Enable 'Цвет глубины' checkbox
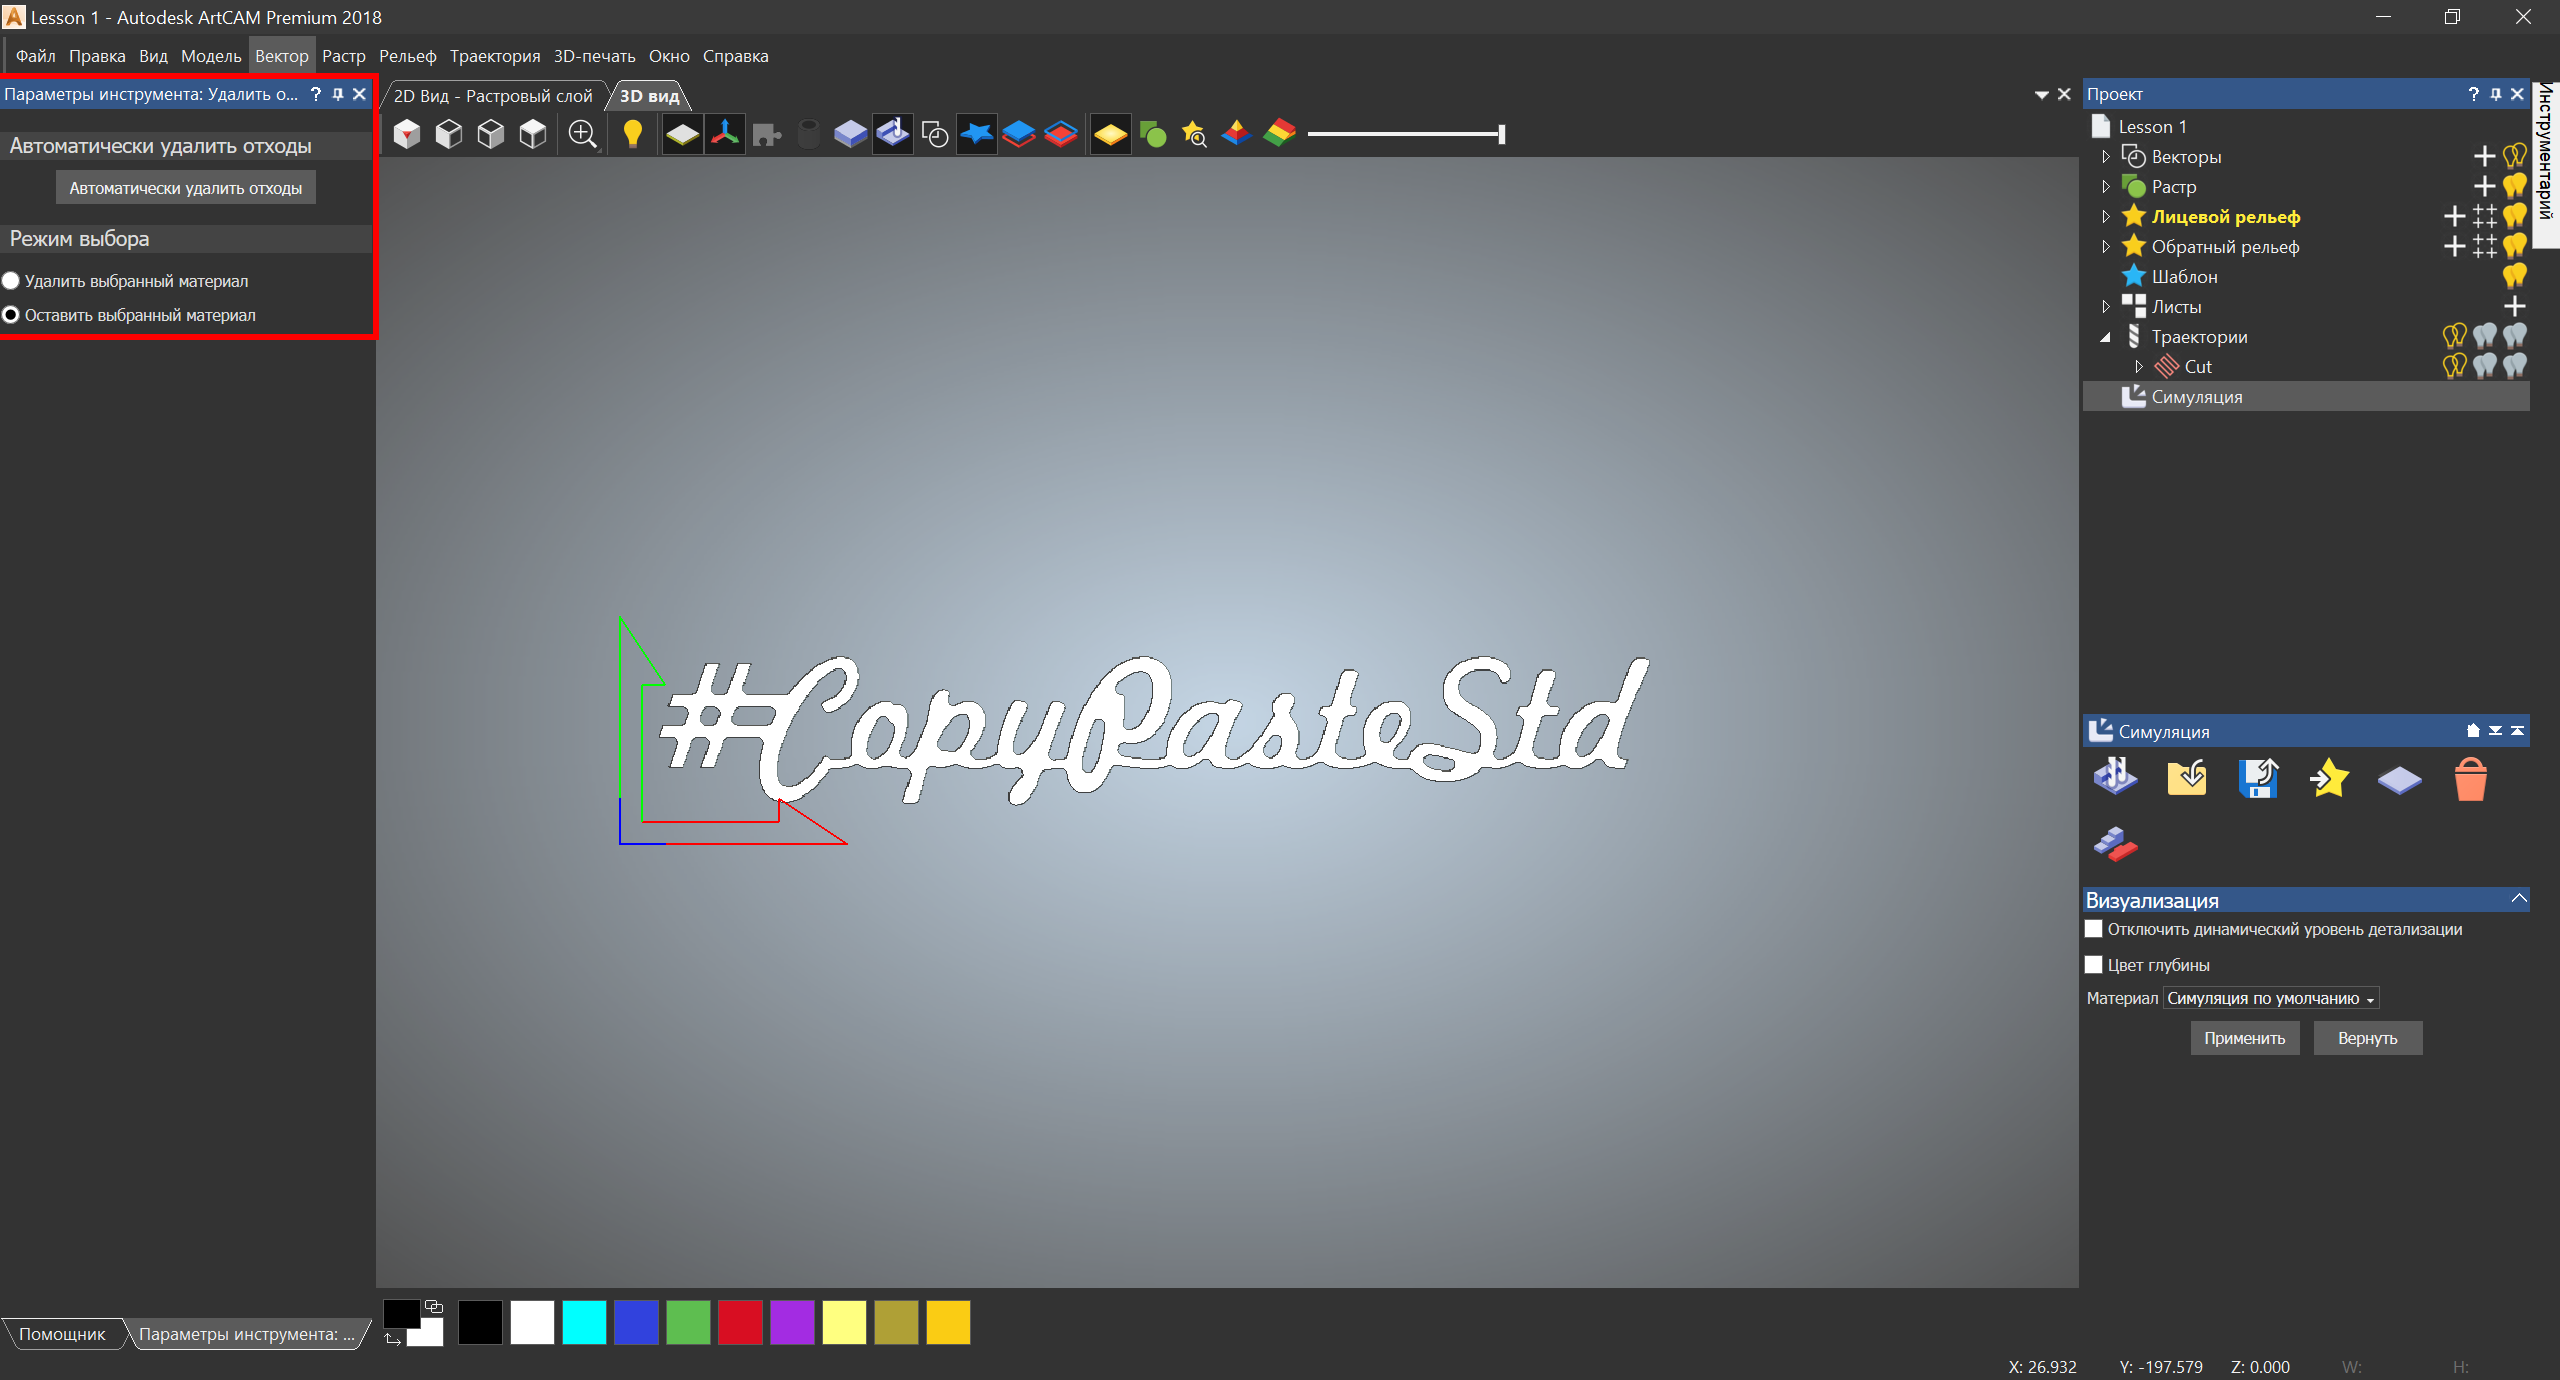This screenshot has width=2560, height=1380. click(x=2094, y=965)
